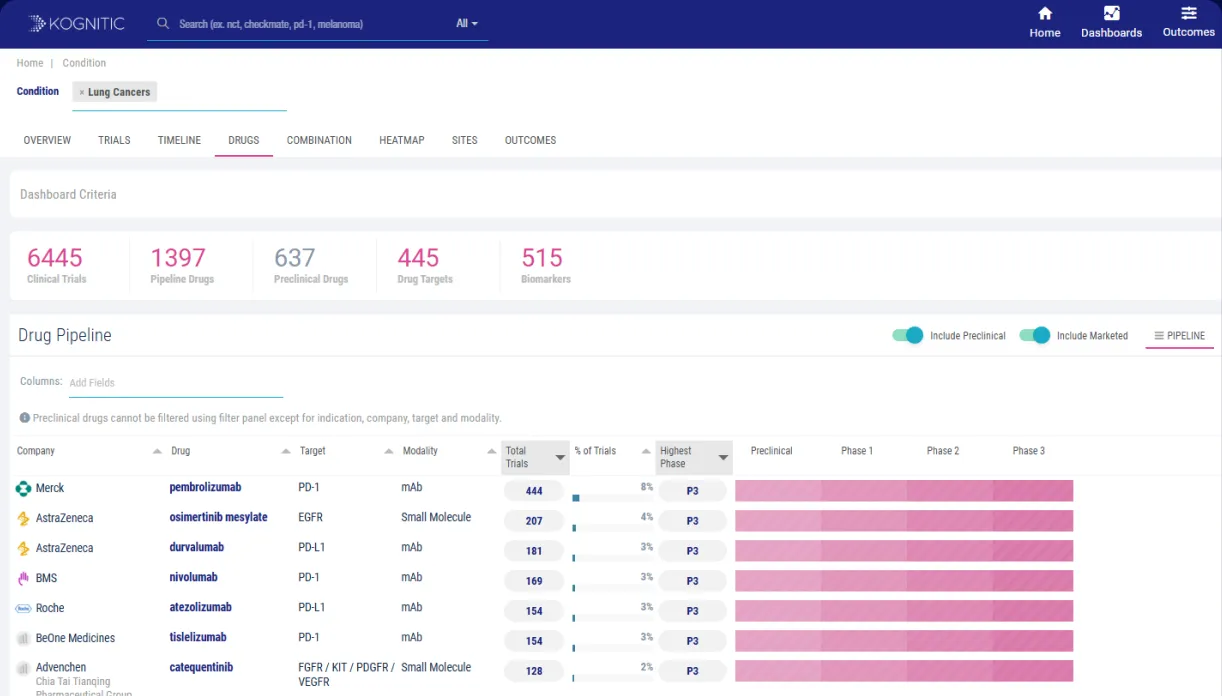
Task: Open the atezolizumab drug link
Action: tap(200, 607)
